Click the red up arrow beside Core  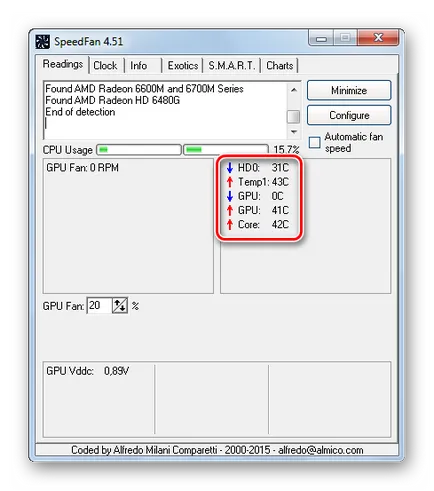(230, 224)
